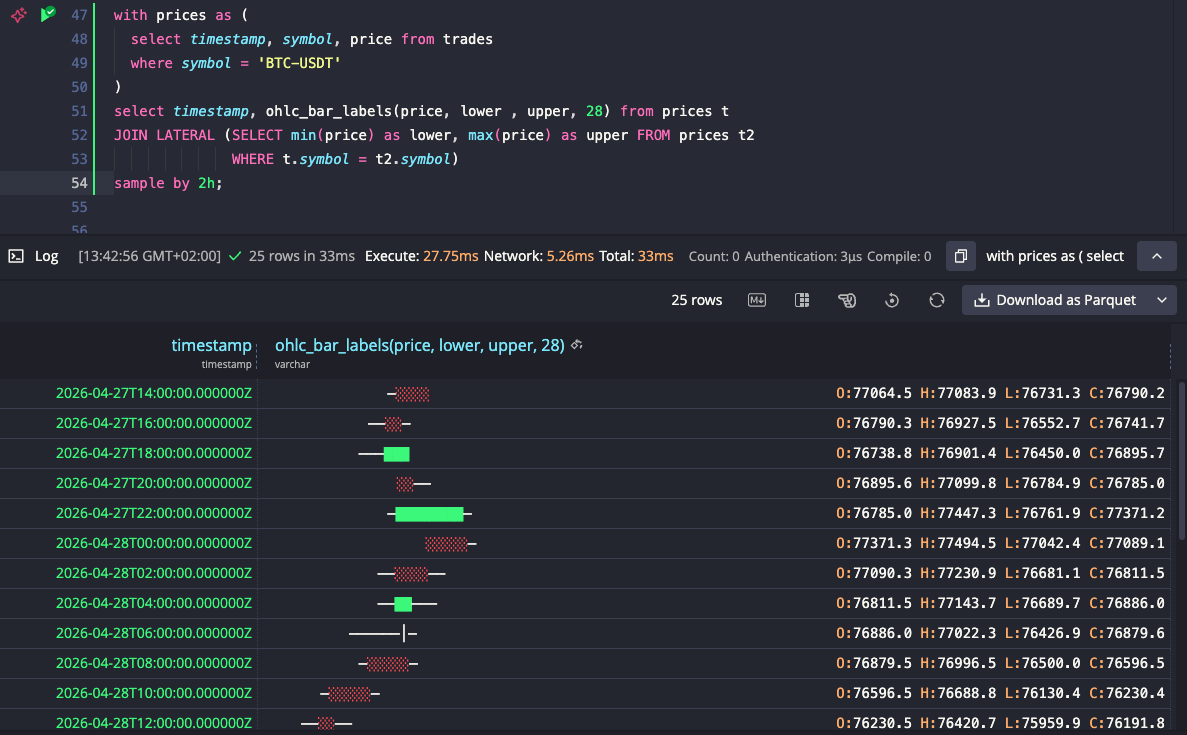Viewport: 1187px width, 735px height.
Task: Place cursor on line 54 sample by 2h
Action: (x=168, y=182)
